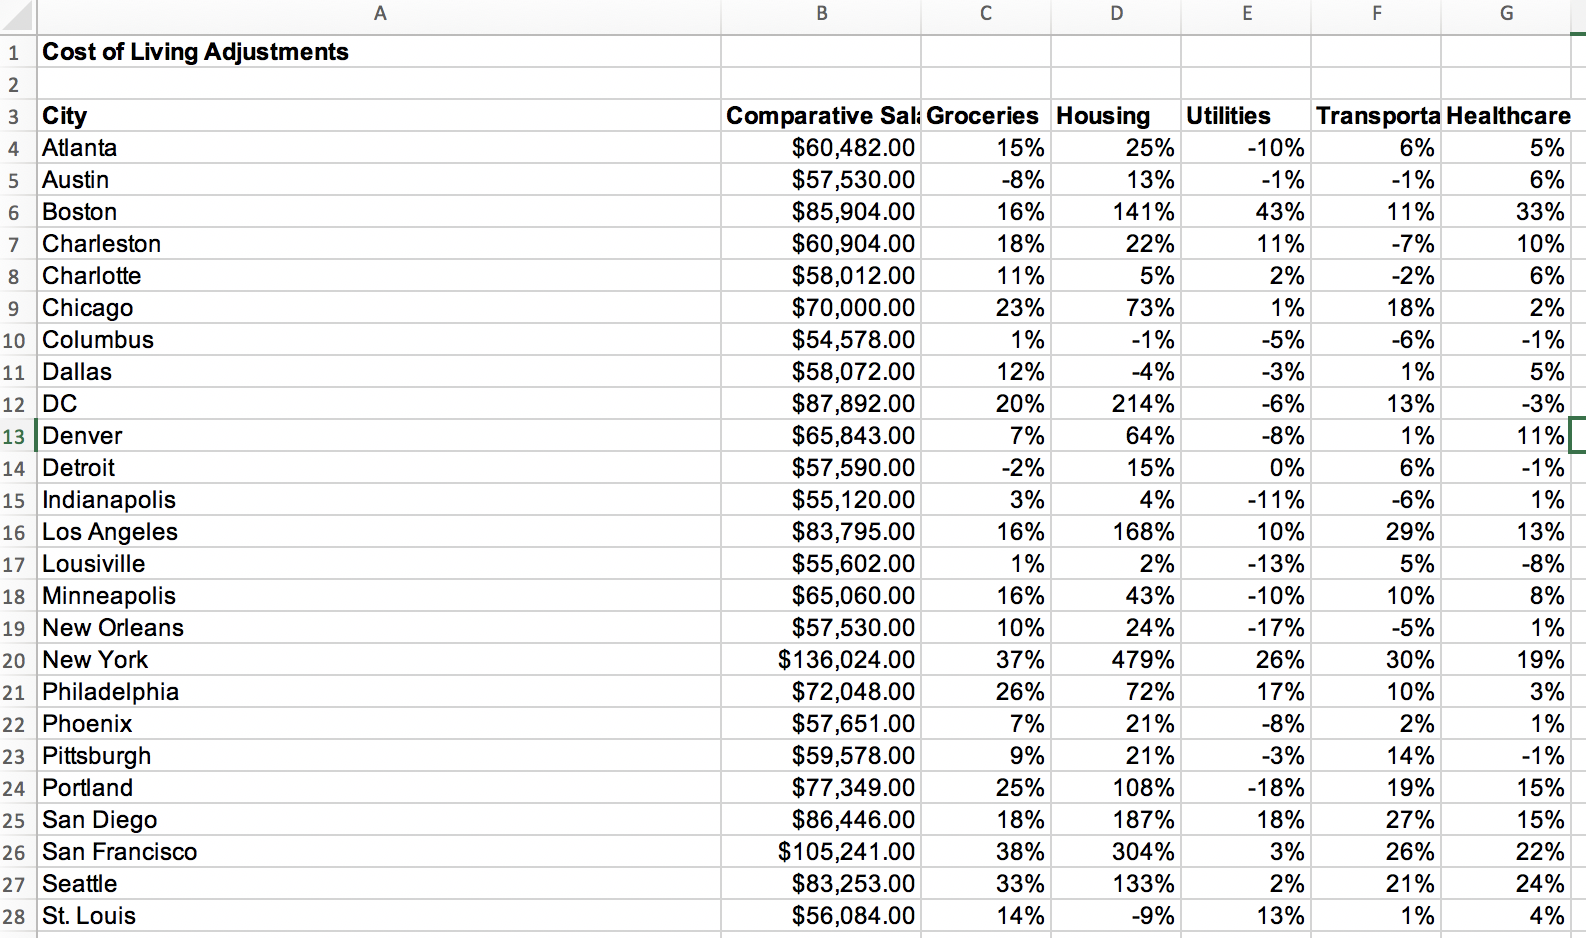Select the New York cell
The height and width of the screenshot is (938, 1586).
coord(379,660)
